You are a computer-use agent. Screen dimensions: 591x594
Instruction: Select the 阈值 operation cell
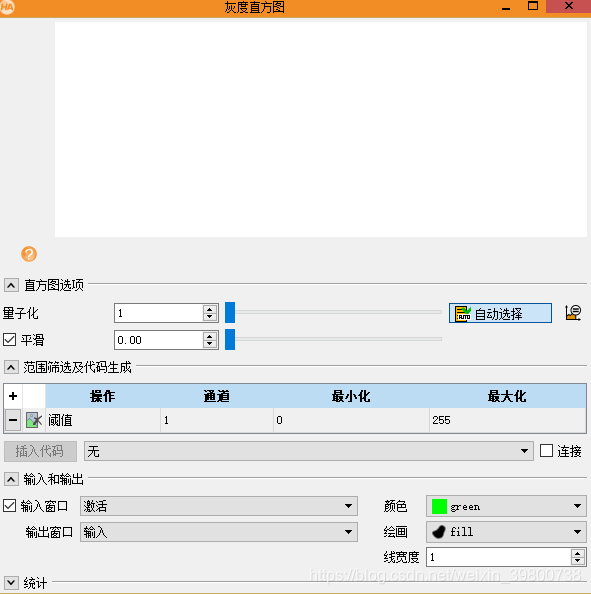pos(103,420)
